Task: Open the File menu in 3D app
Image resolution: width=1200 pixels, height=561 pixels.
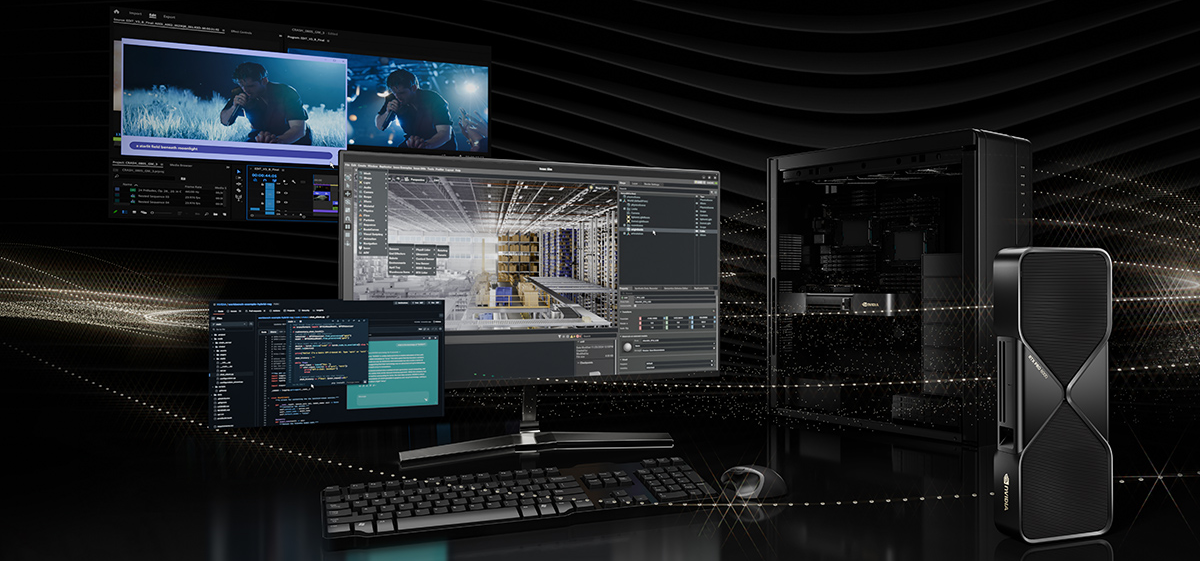Action: (x=346, y=165)
